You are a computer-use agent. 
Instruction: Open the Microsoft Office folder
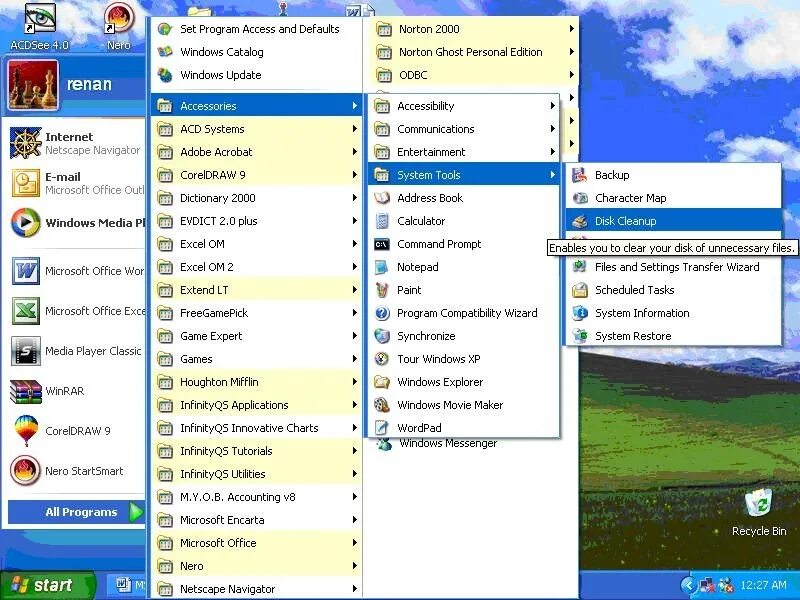(x=257, y=543)
